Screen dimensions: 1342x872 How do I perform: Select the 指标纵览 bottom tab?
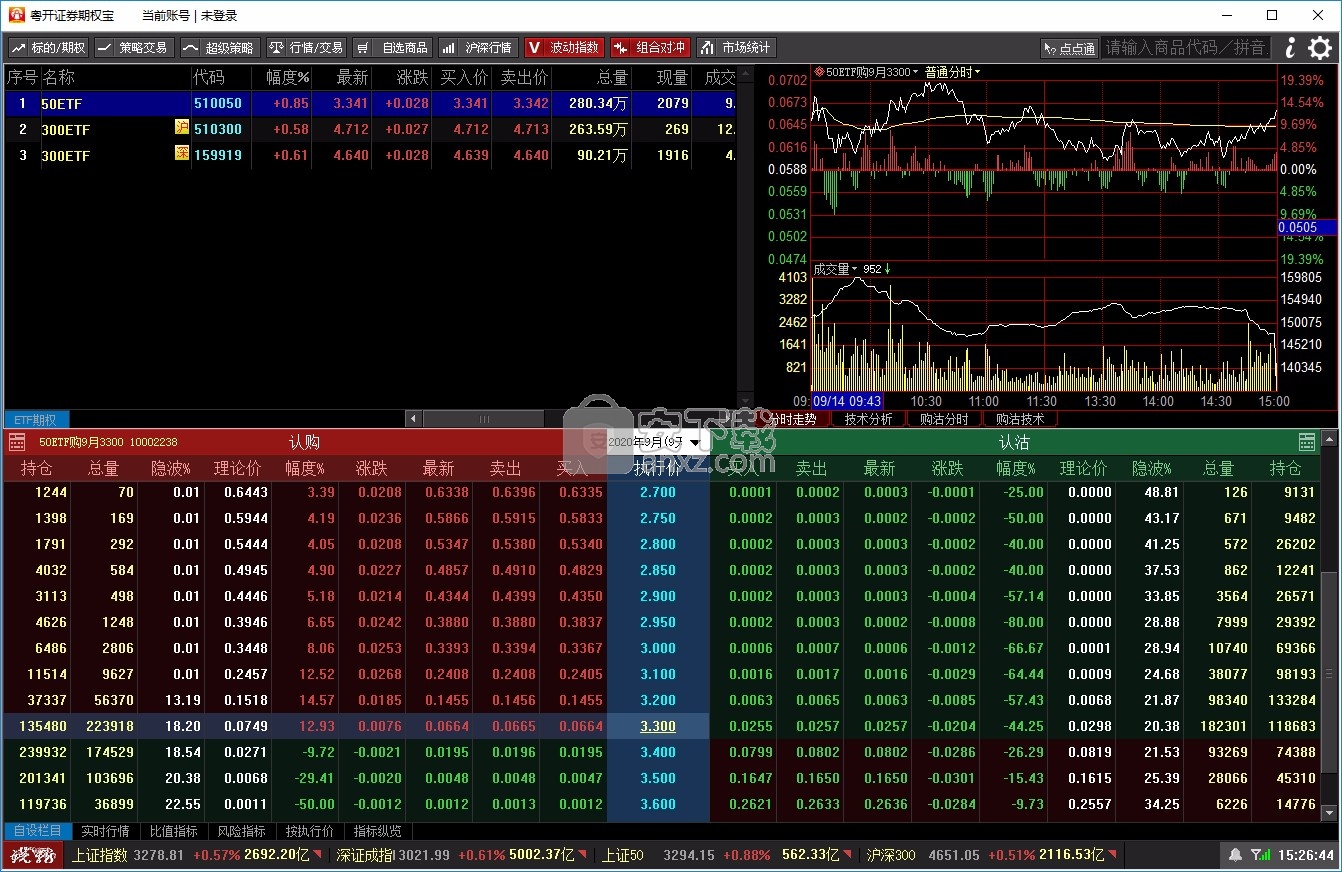coord(378,831)
